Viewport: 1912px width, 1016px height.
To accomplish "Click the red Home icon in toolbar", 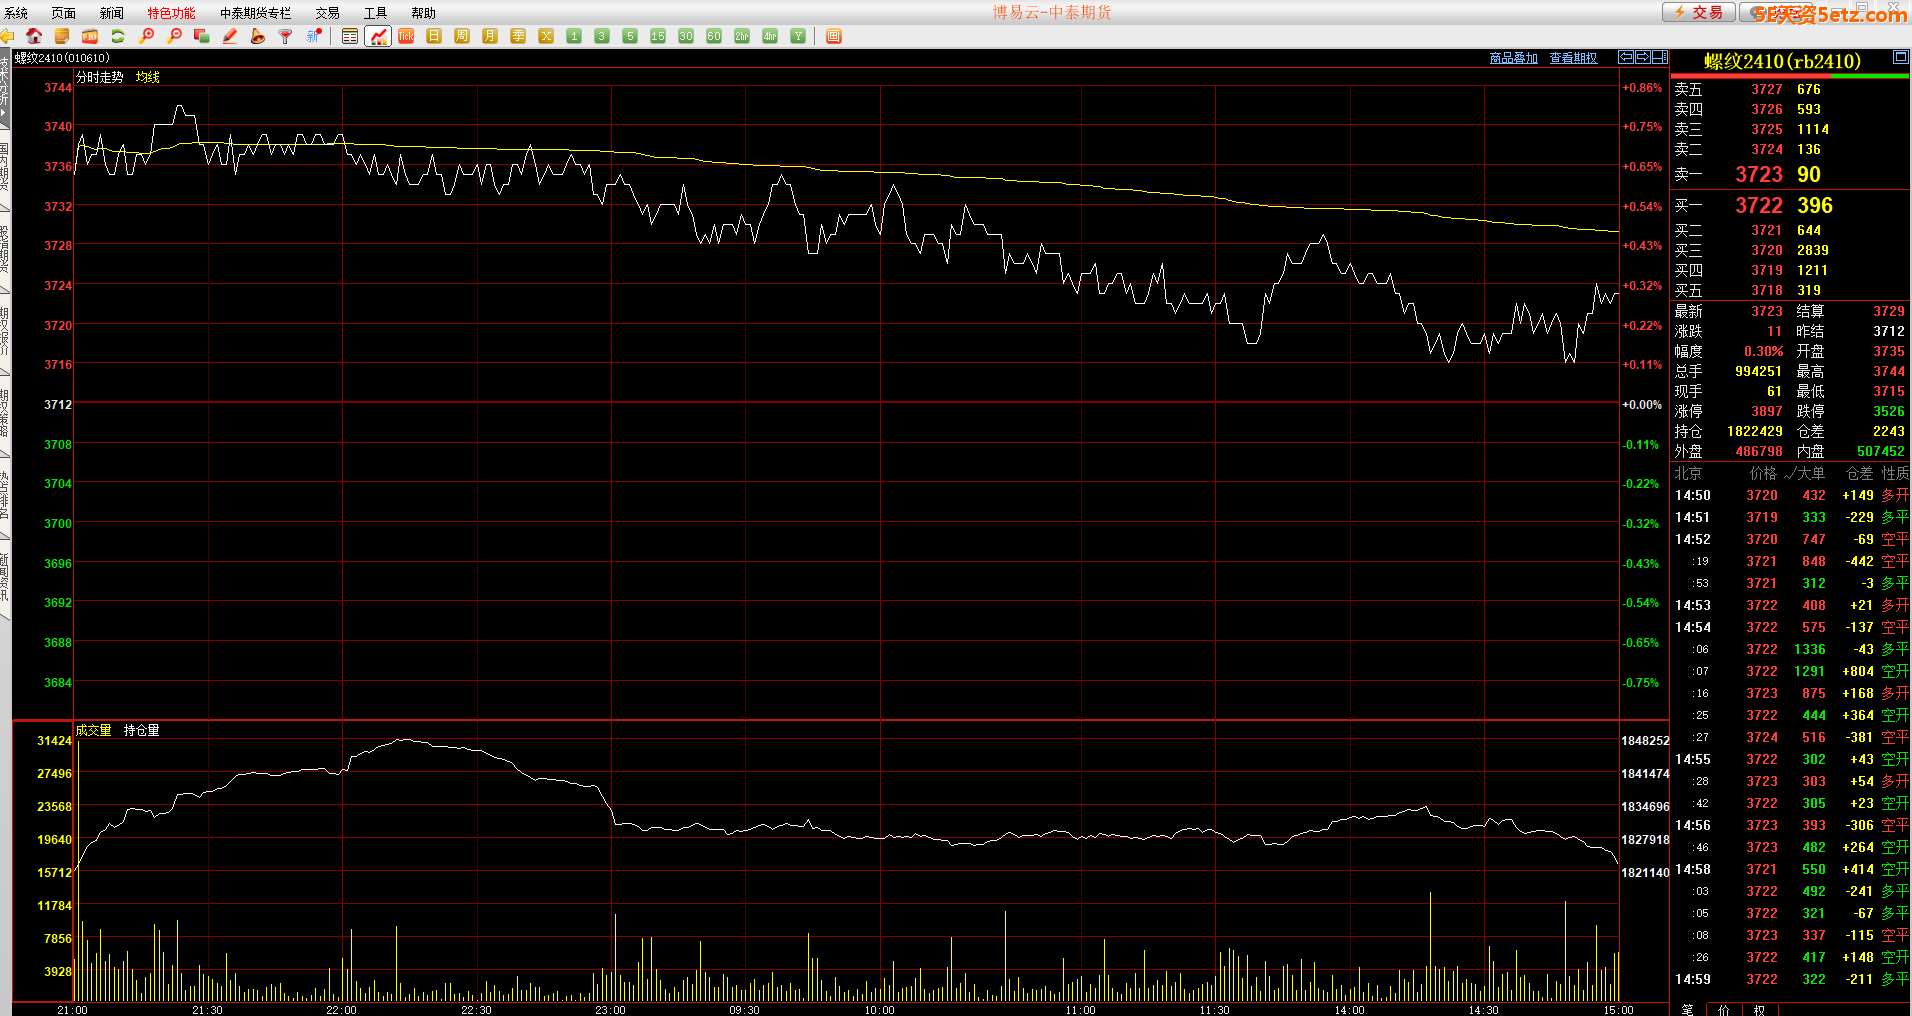I will [x=34, y=36].
